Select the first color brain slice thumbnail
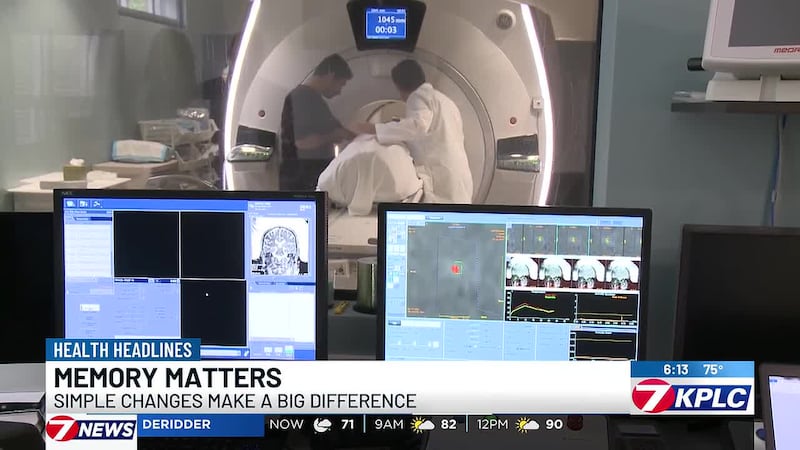The width and height of the screenshot is (800, 450). pos(521,273)
